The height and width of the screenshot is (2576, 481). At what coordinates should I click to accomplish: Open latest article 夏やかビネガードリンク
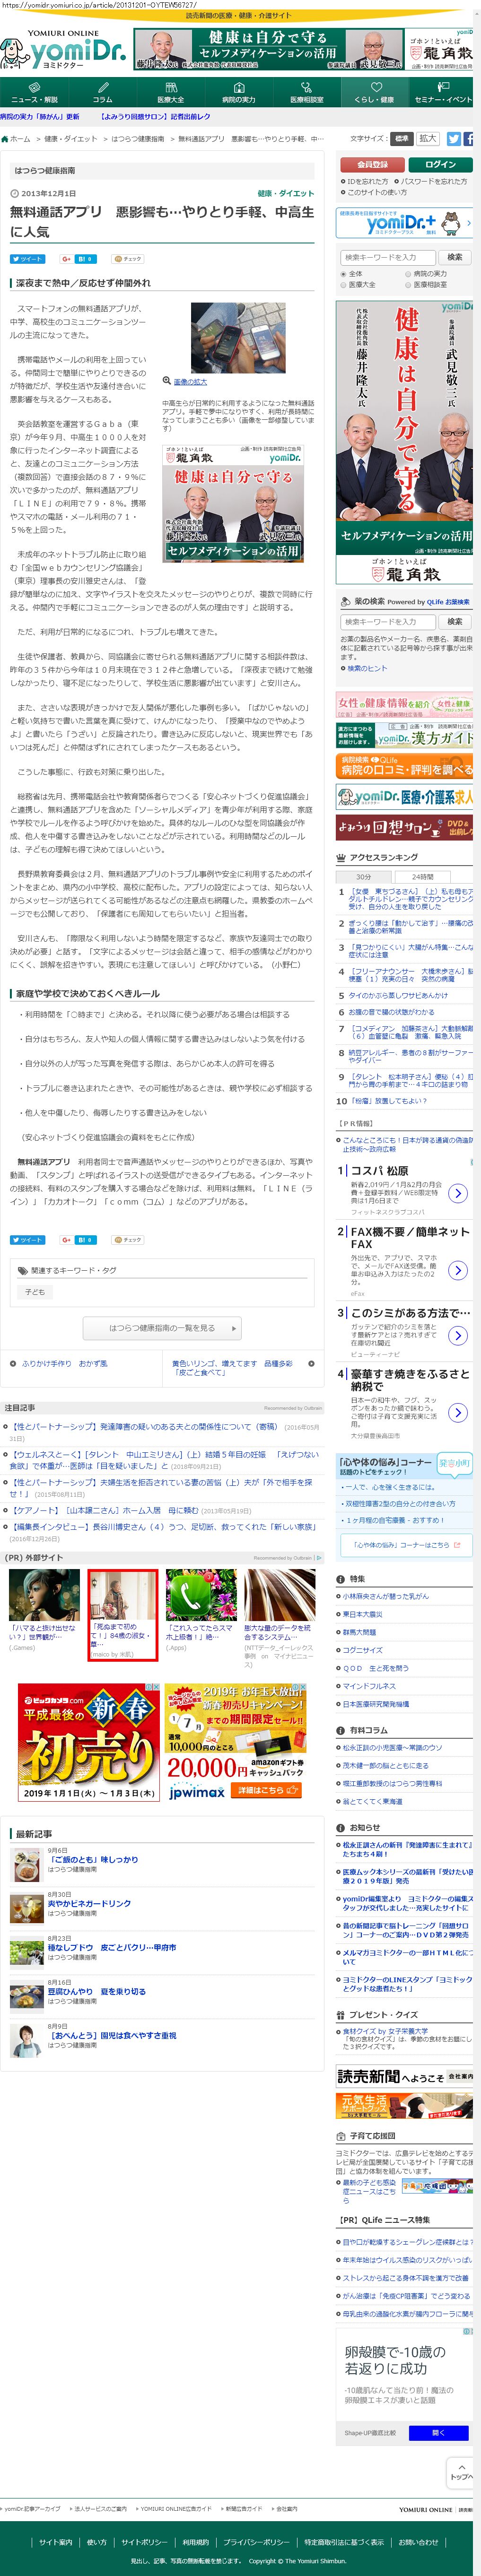click(x=89, y=1904)
